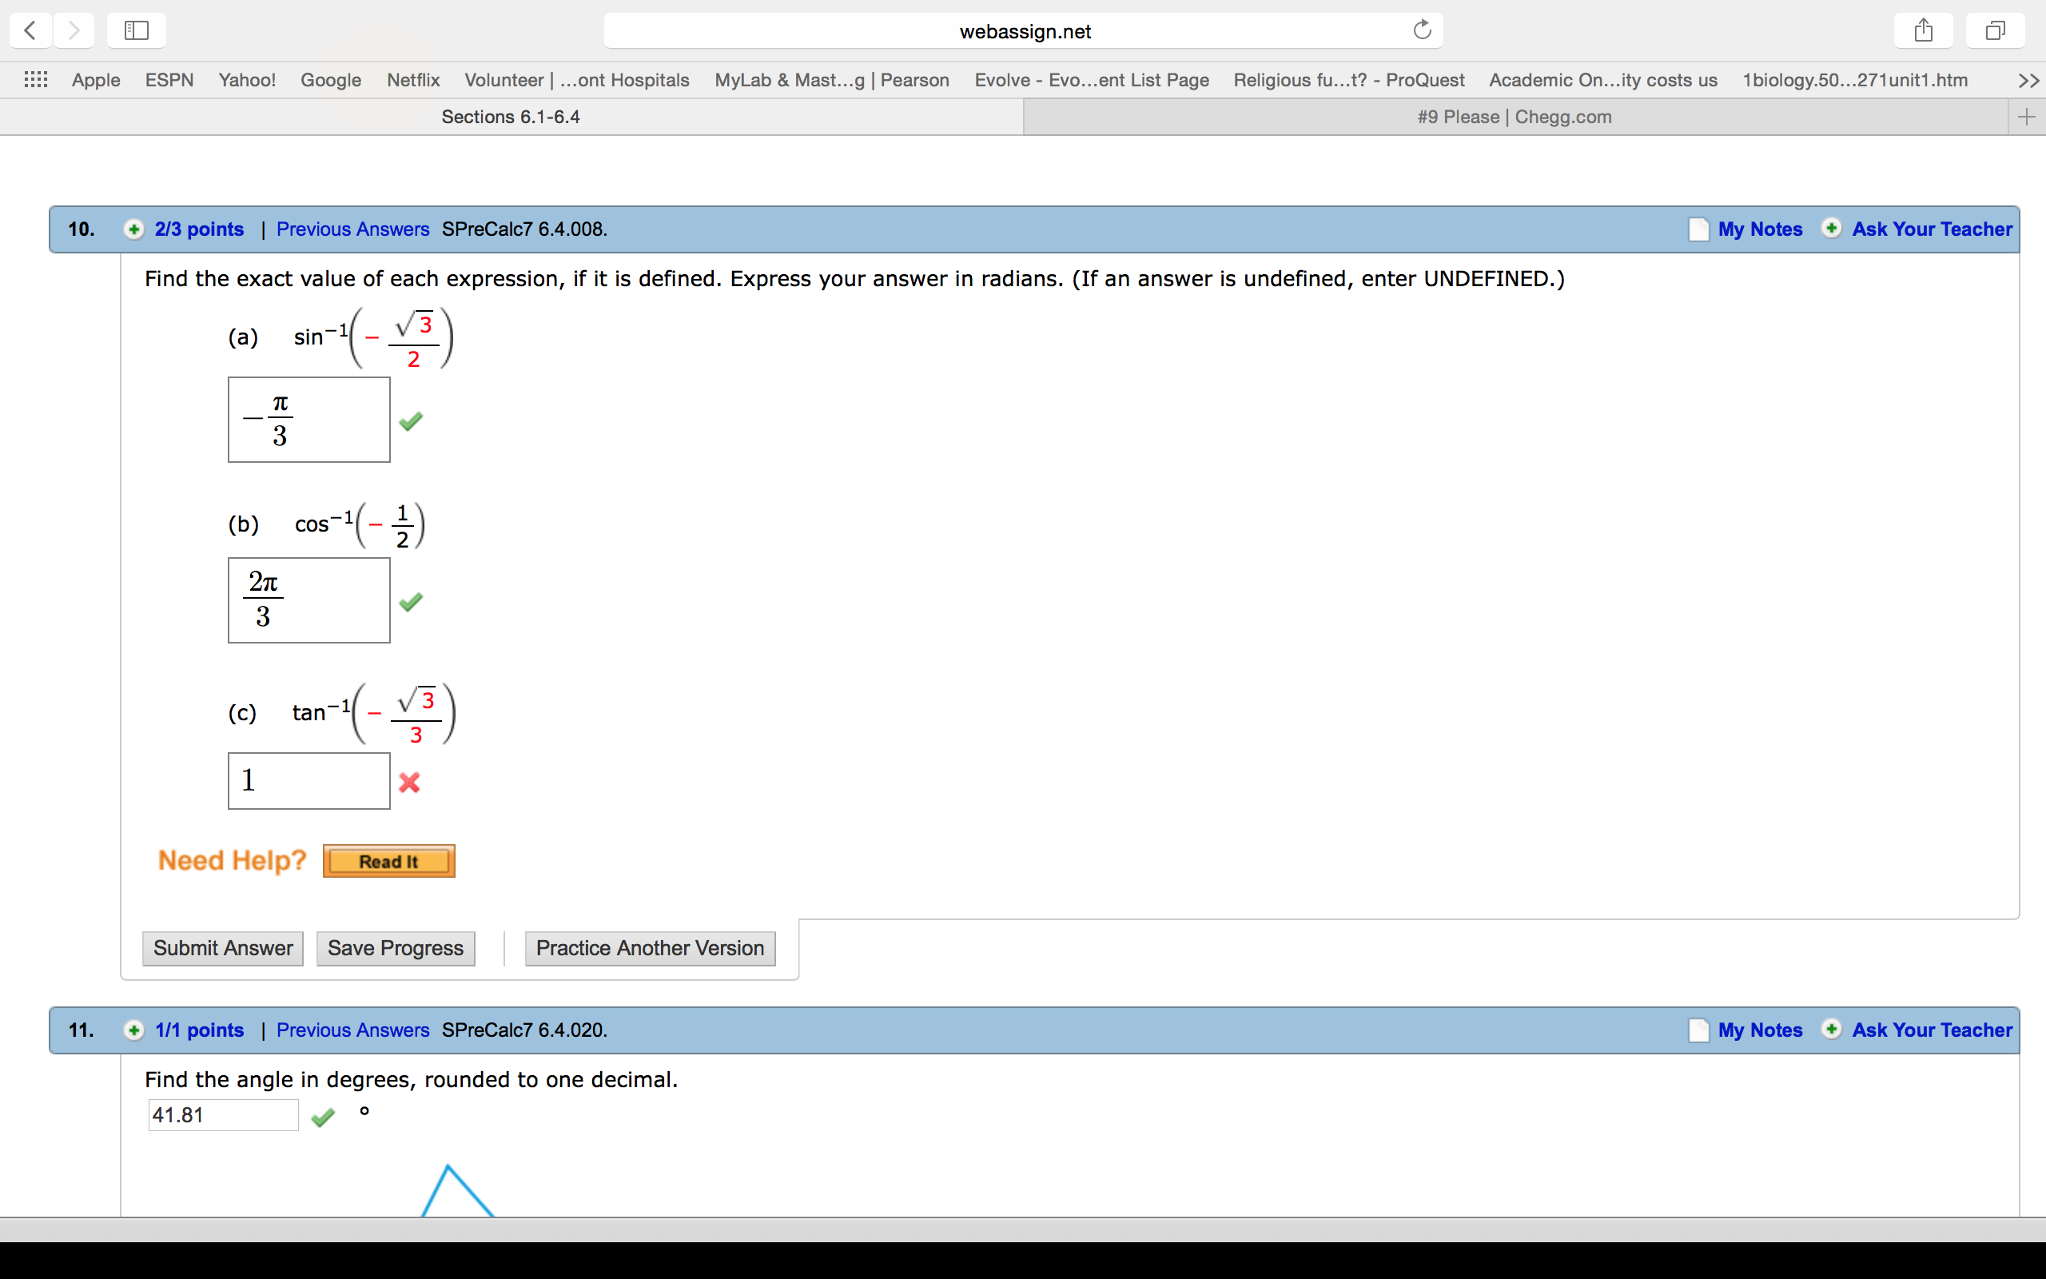Switch to the Chegg.com tab
This screenshot has height=1279, width=2046.
point(1514,117)
